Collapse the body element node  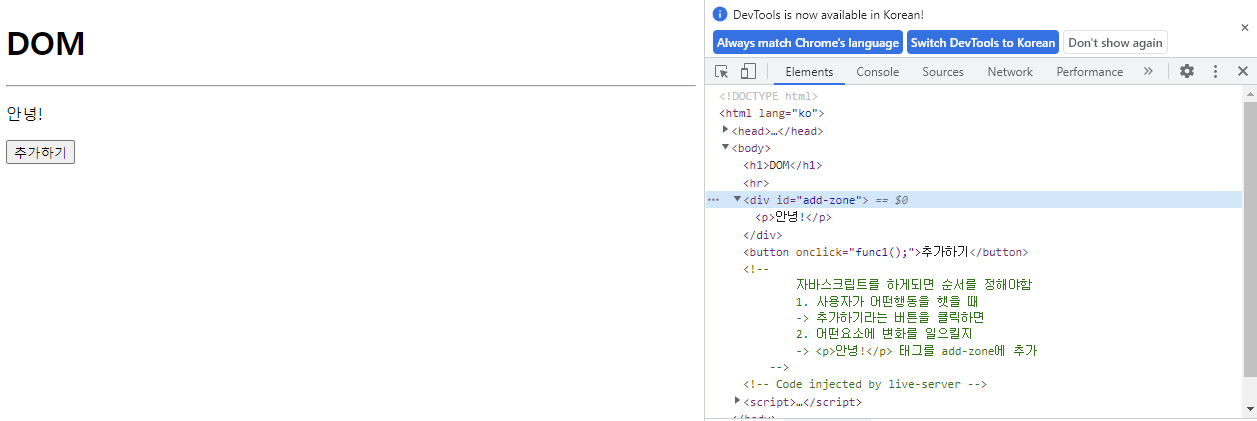pos(726,147)
